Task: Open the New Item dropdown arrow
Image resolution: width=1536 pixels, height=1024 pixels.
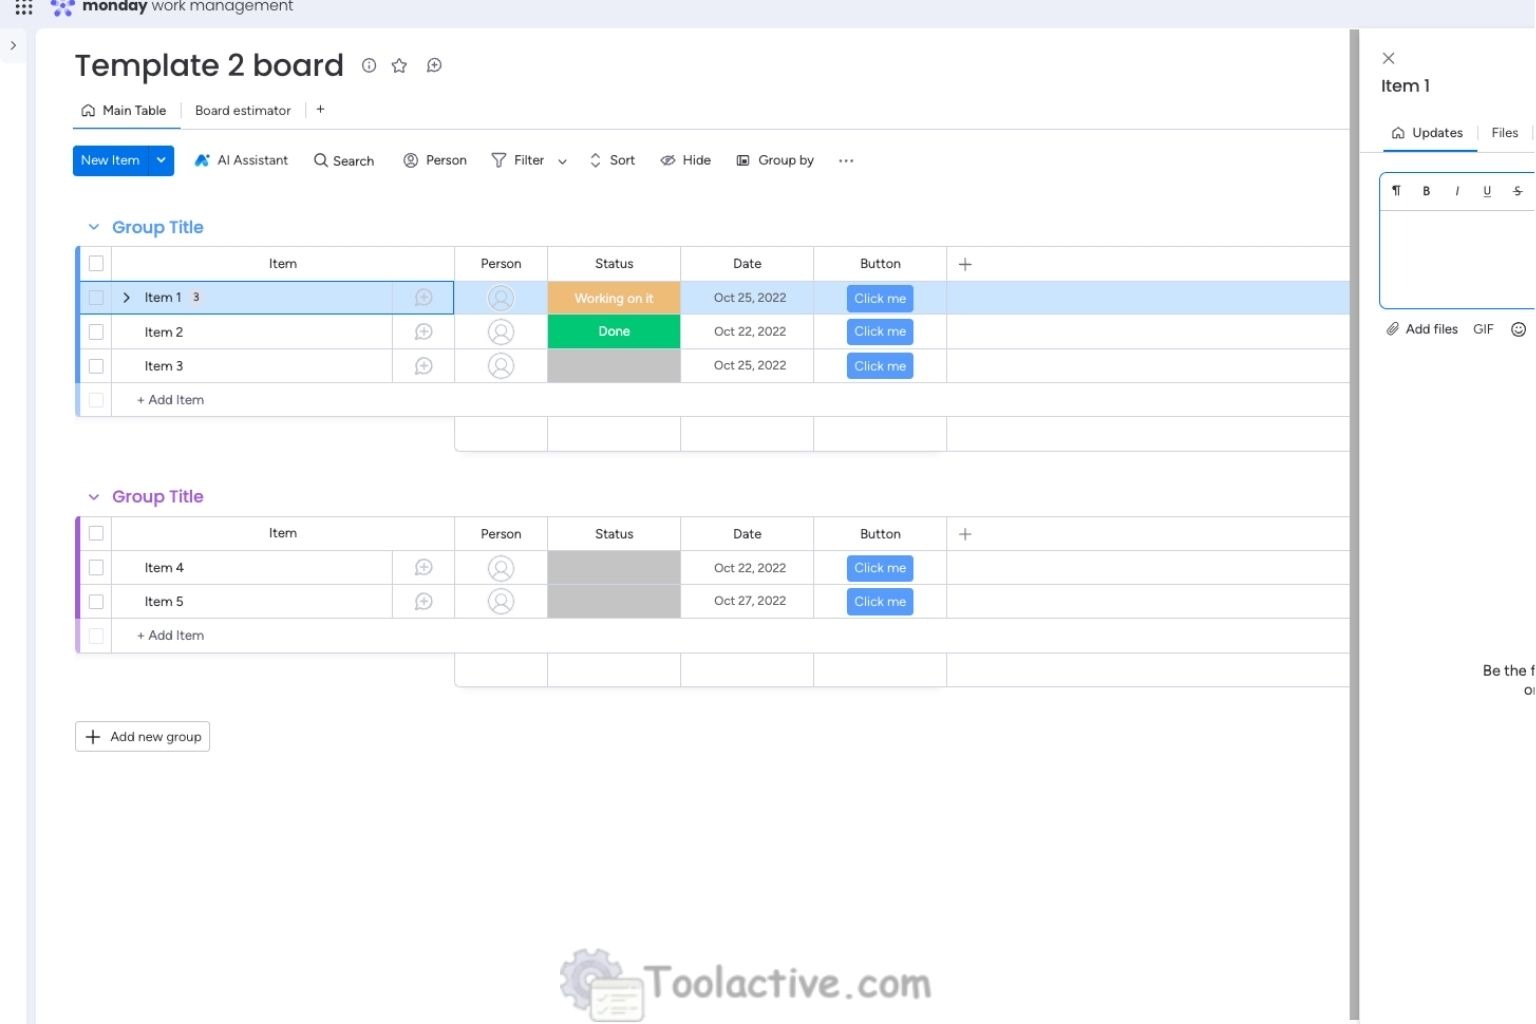Action: [x=161, y=160]
